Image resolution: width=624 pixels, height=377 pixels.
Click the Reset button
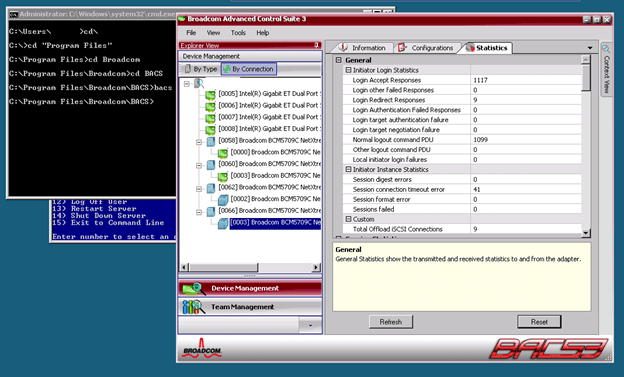point(539,322)
